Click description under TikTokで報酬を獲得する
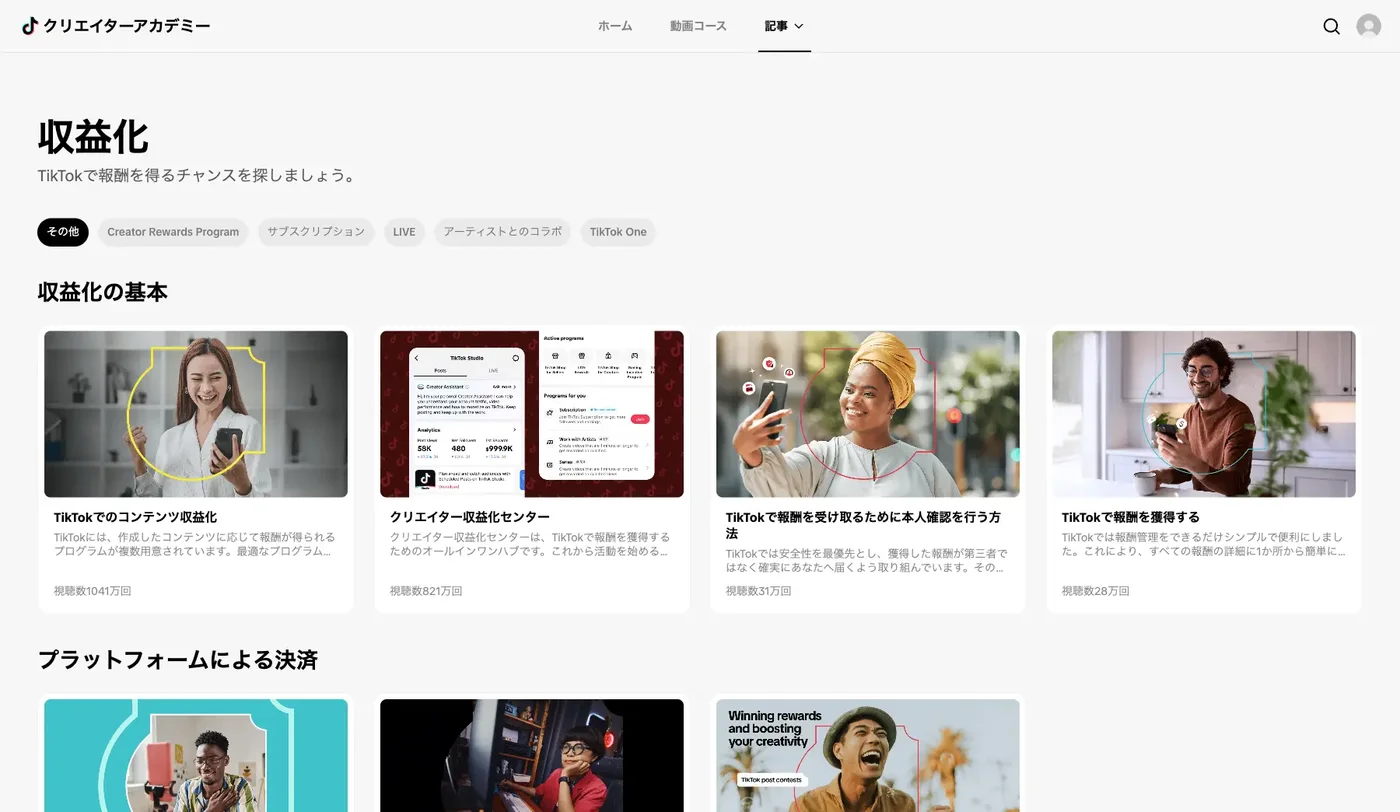This screenshot has height=812, width=1400. point(1204,544)
